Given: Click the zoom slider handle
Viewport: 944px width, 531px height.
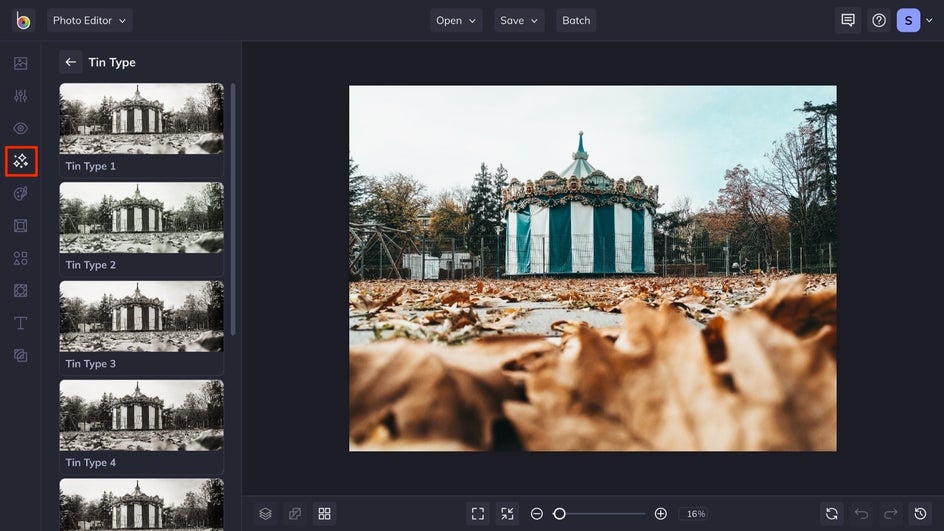Looking at the screenshot, I should pos(560,513).
